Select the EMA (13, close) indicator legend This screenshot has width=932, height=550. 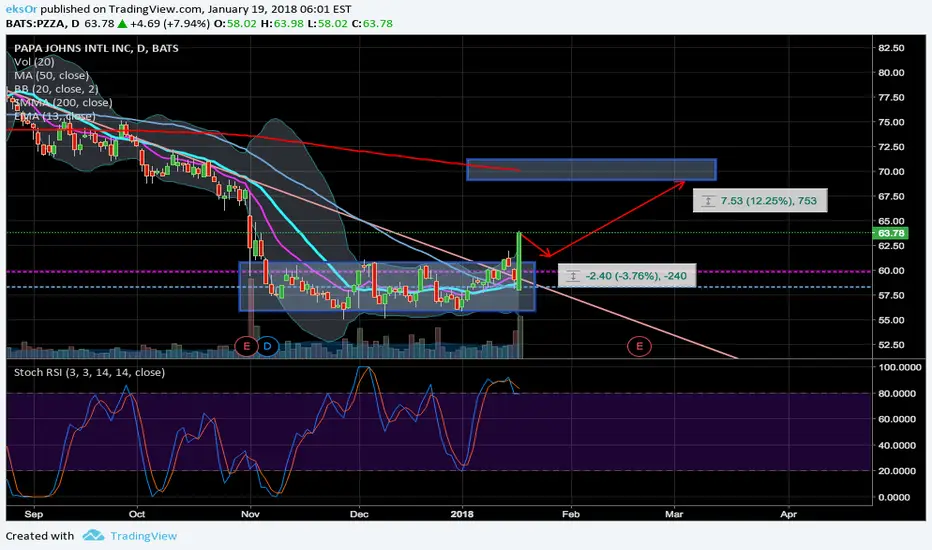(54, 117)
